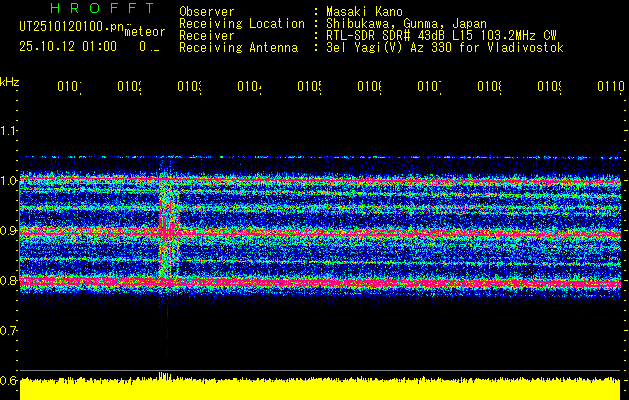The height and width of the screenshot is (400, 629).
Task: Click the 1.0 frequency axis label
Action: click(x=10, y=181)
